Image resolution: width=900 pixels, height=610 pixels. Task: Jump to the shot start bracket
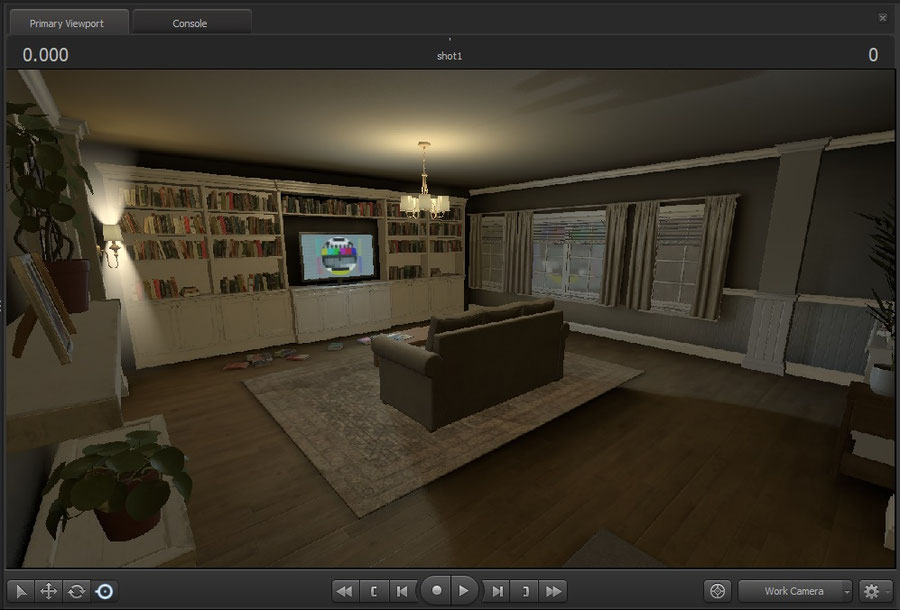click(x=374, y=591)
